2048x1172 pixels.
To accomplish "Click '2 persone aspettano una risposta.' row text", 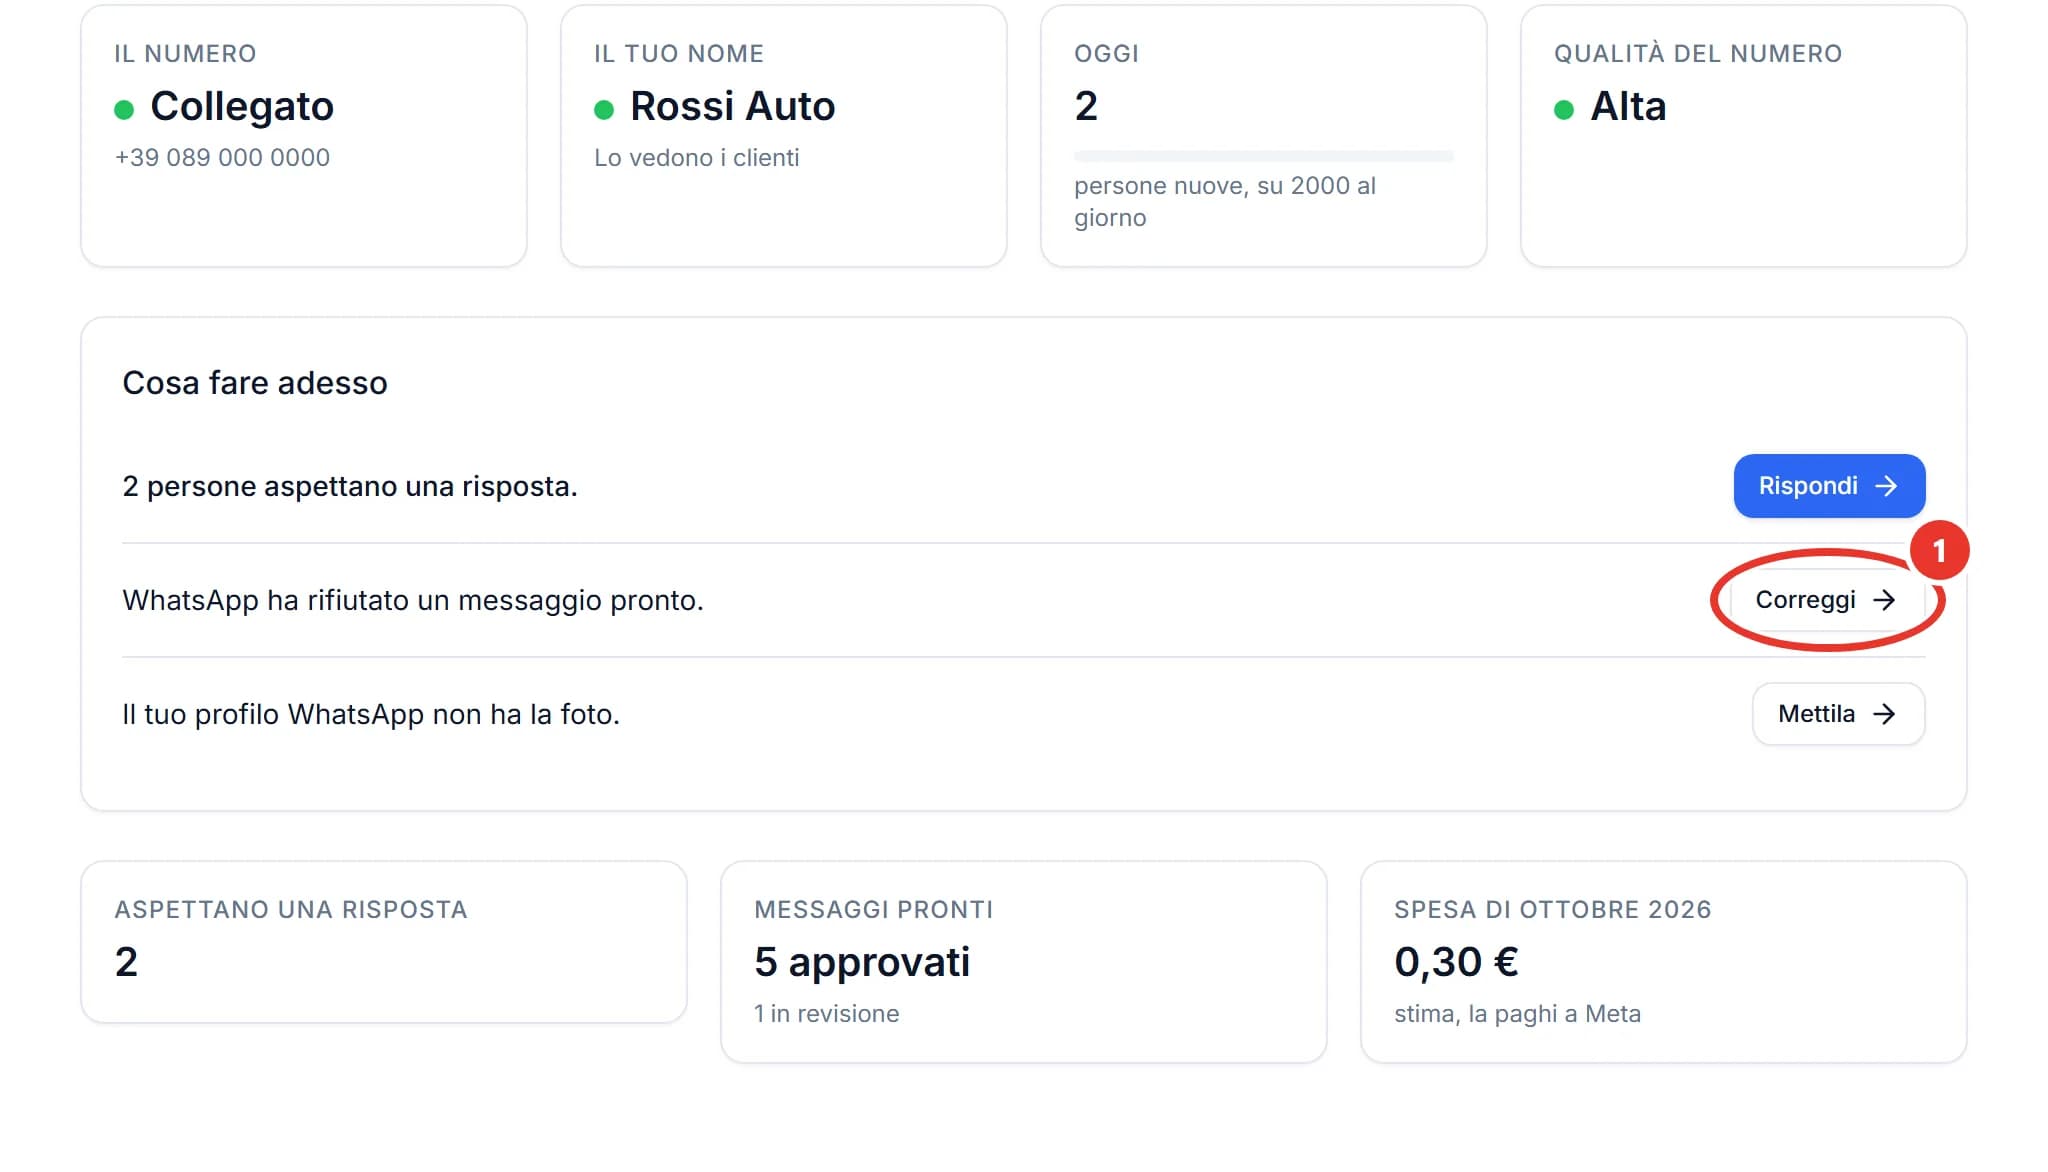I will pyautogui.click(x=350, y=487).
